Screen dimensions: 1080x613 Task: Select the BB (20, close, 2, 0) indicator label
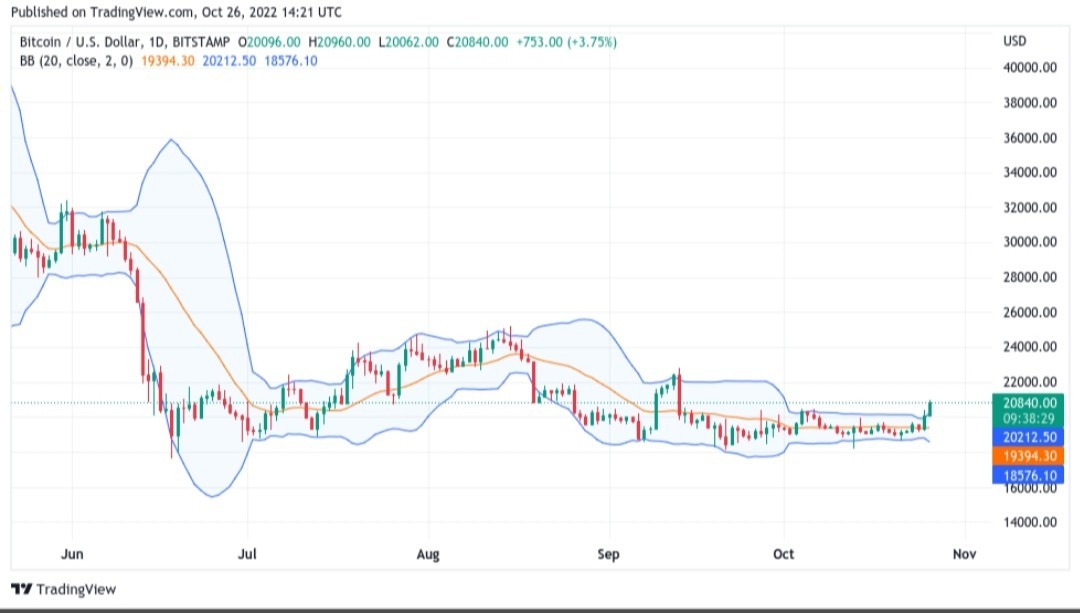point(76,61)
